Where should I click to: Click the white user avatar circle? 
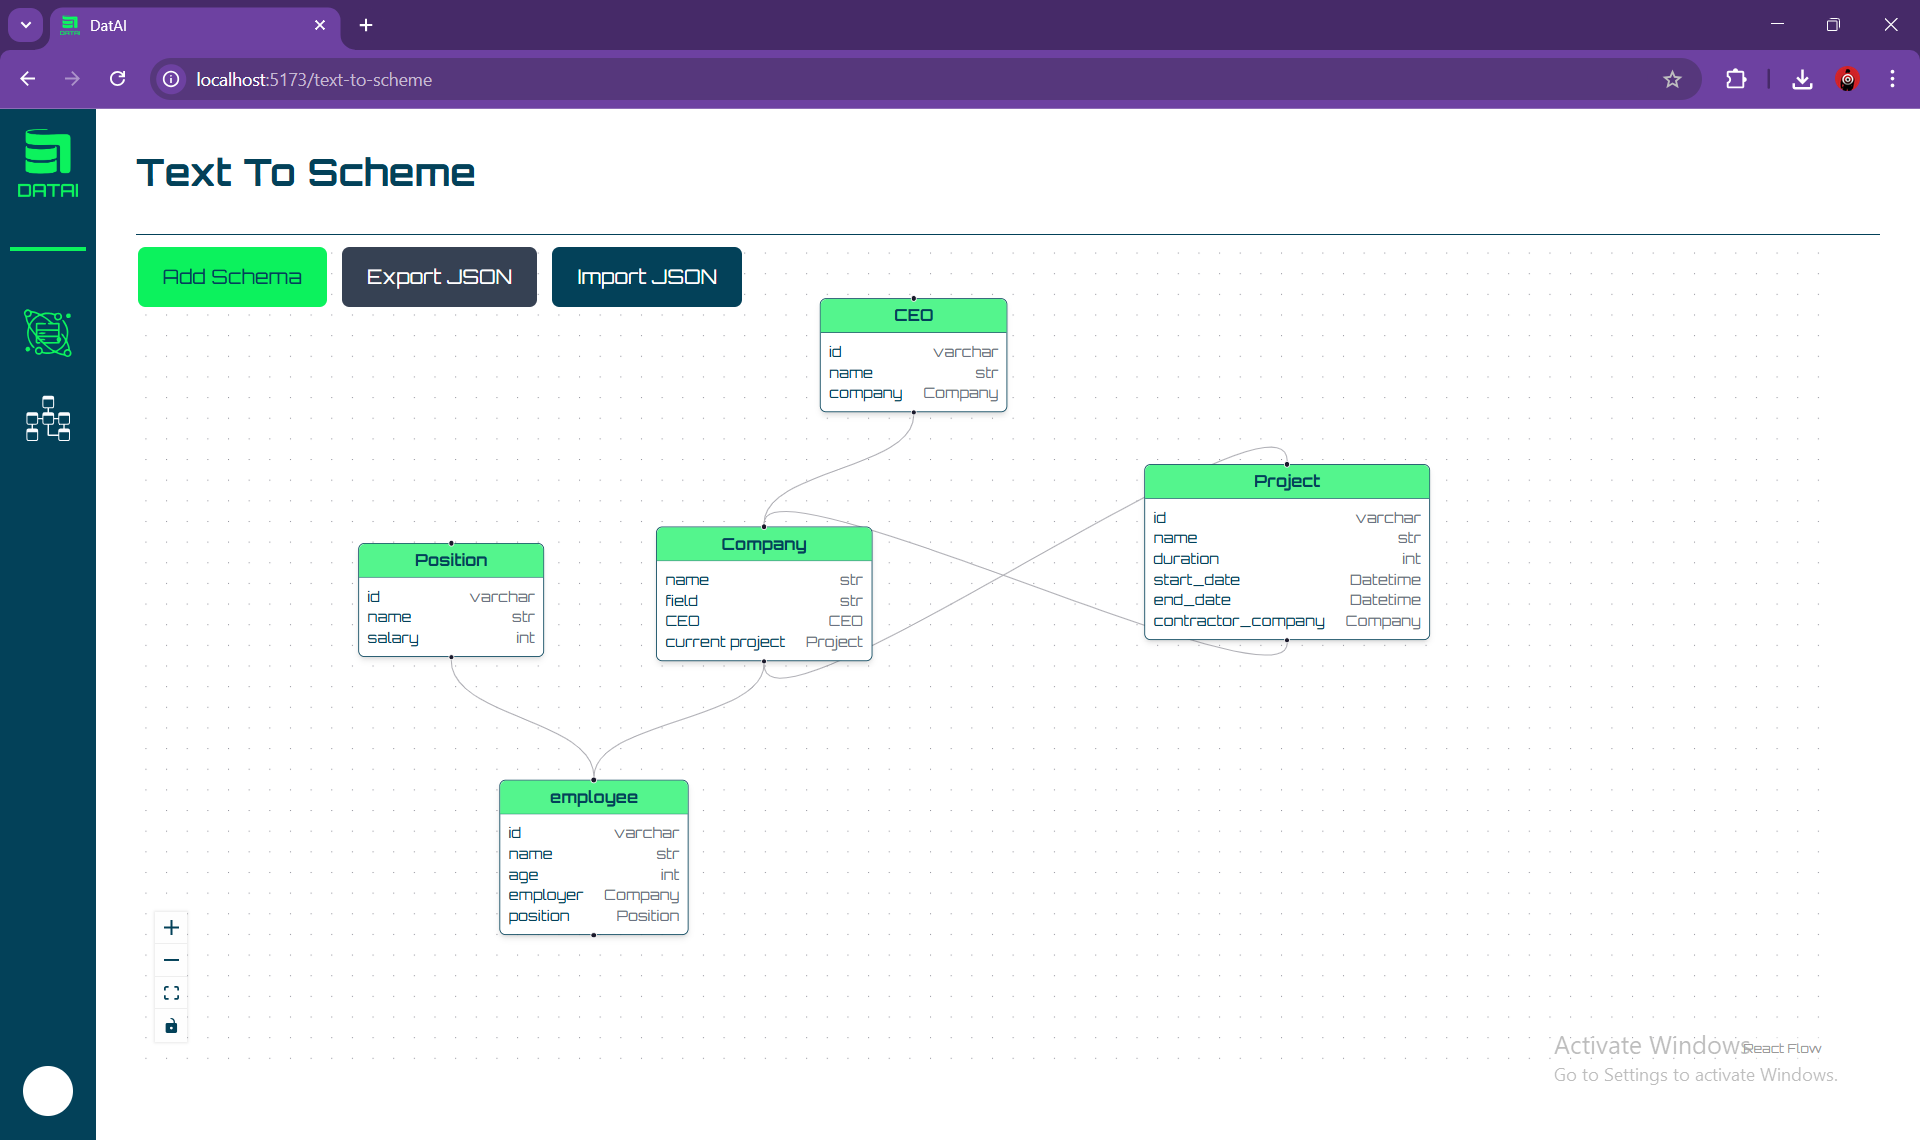click(x=47, y=1090)
